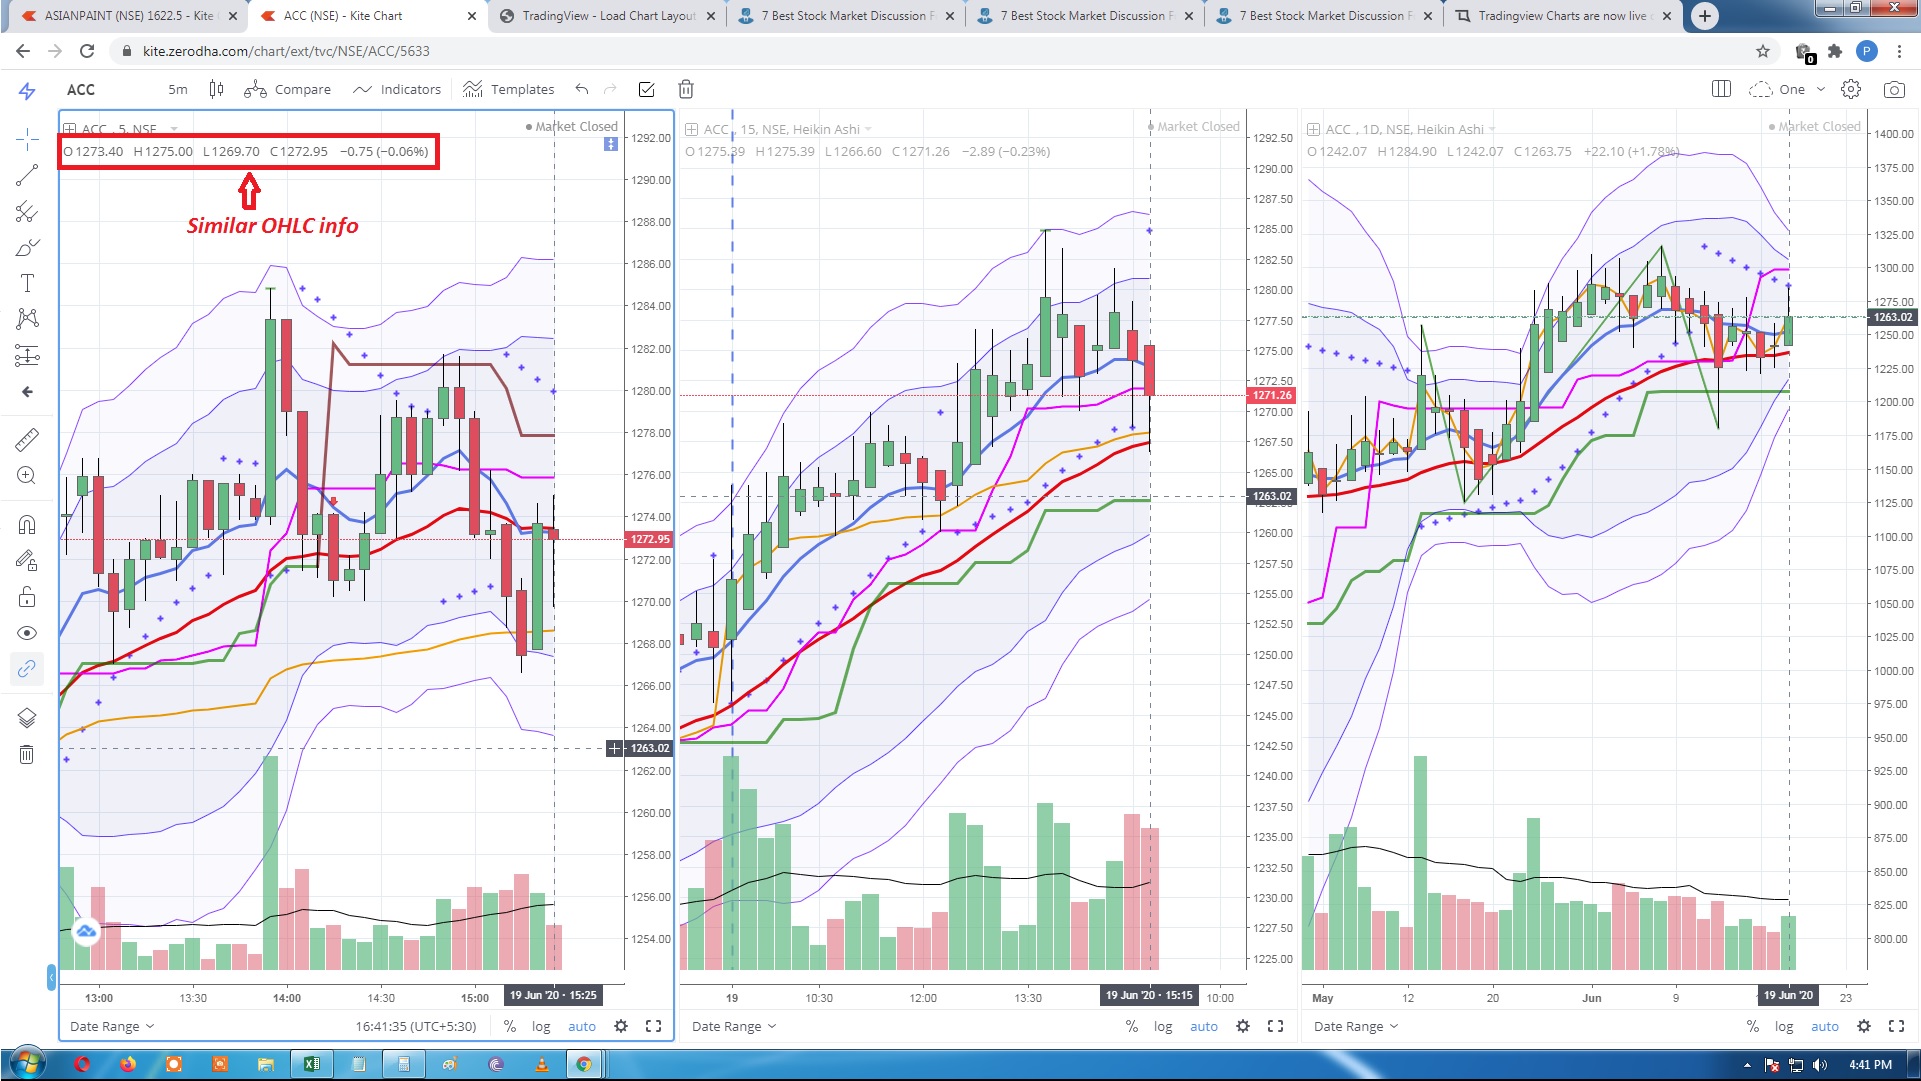
Task: Open the candle chart style selector
Action: (x=216, y=89)
